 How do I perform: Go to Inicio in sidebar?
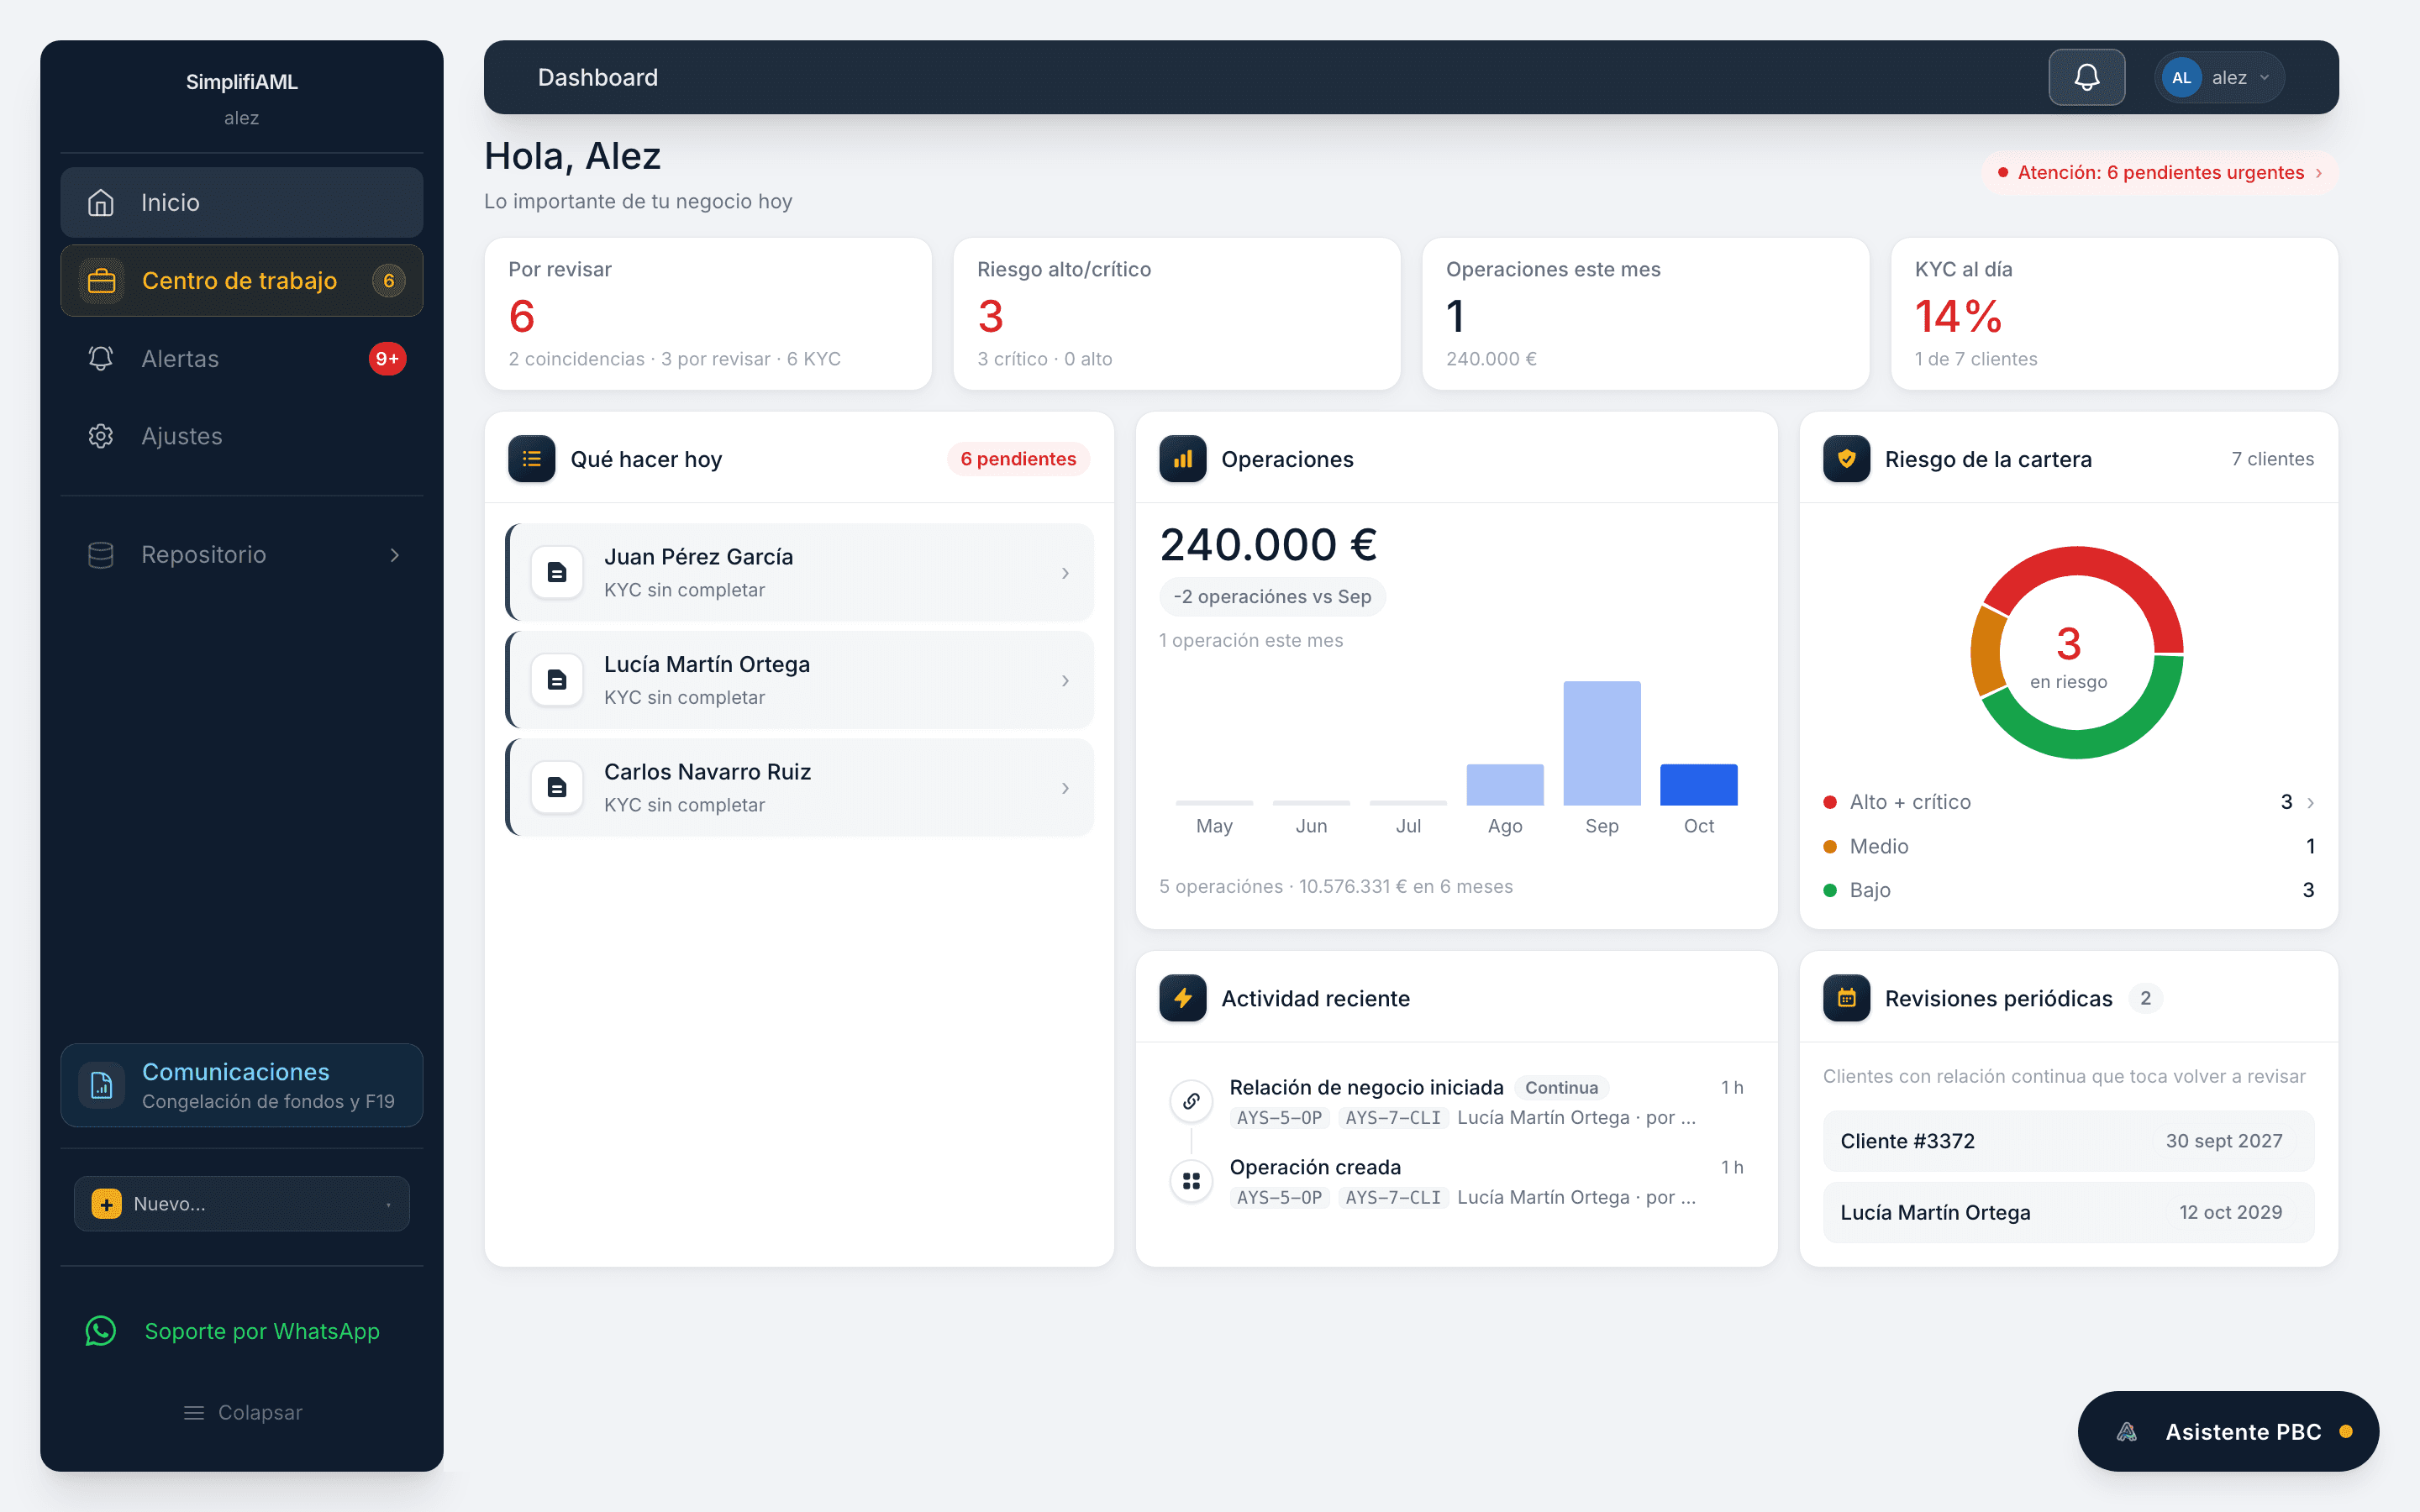(242, 202)
